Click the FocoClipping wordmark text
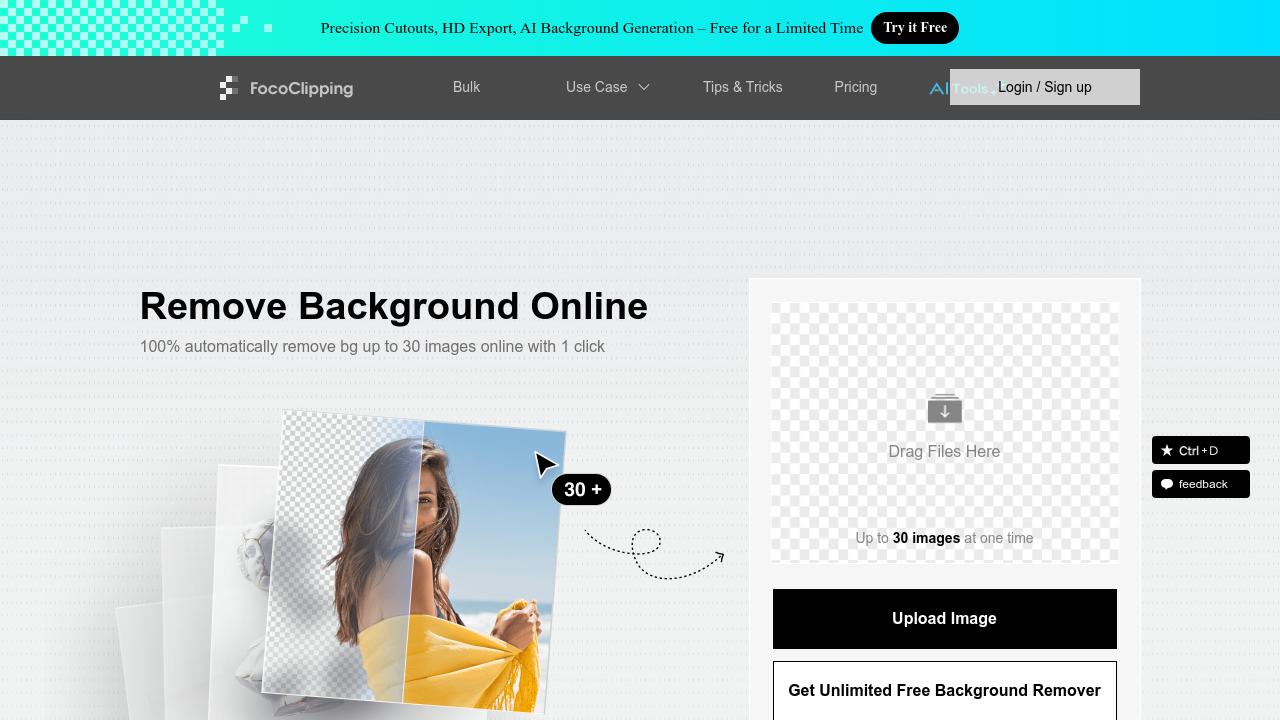Image resolution: width=1280 pixels, height=720 pixels. tap(301, 88)
